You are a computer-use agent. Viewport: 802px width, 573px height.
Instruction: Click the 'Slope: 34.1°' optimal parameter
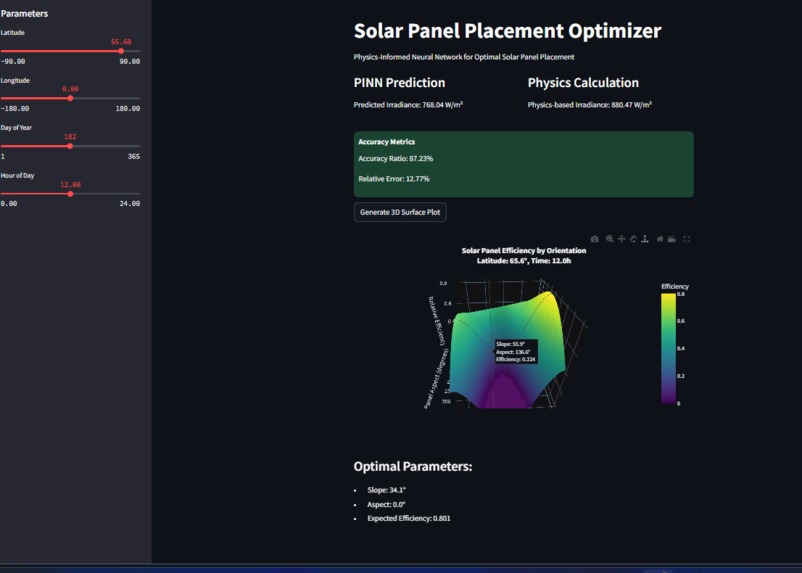[386, 490]
